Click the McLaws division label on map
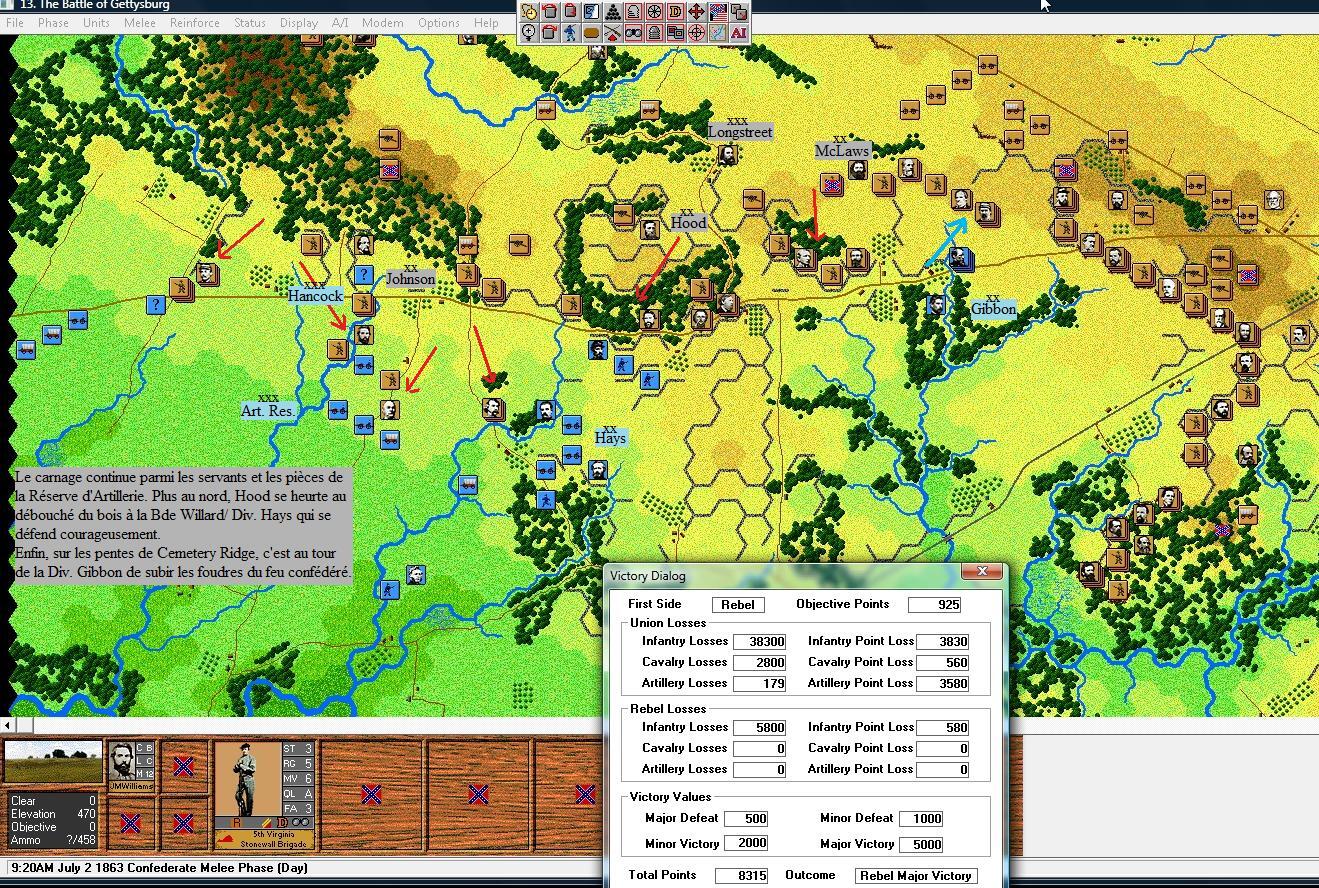Image resolution: width=1319 pixels, height=888 pixels. [x=842, y=151]
